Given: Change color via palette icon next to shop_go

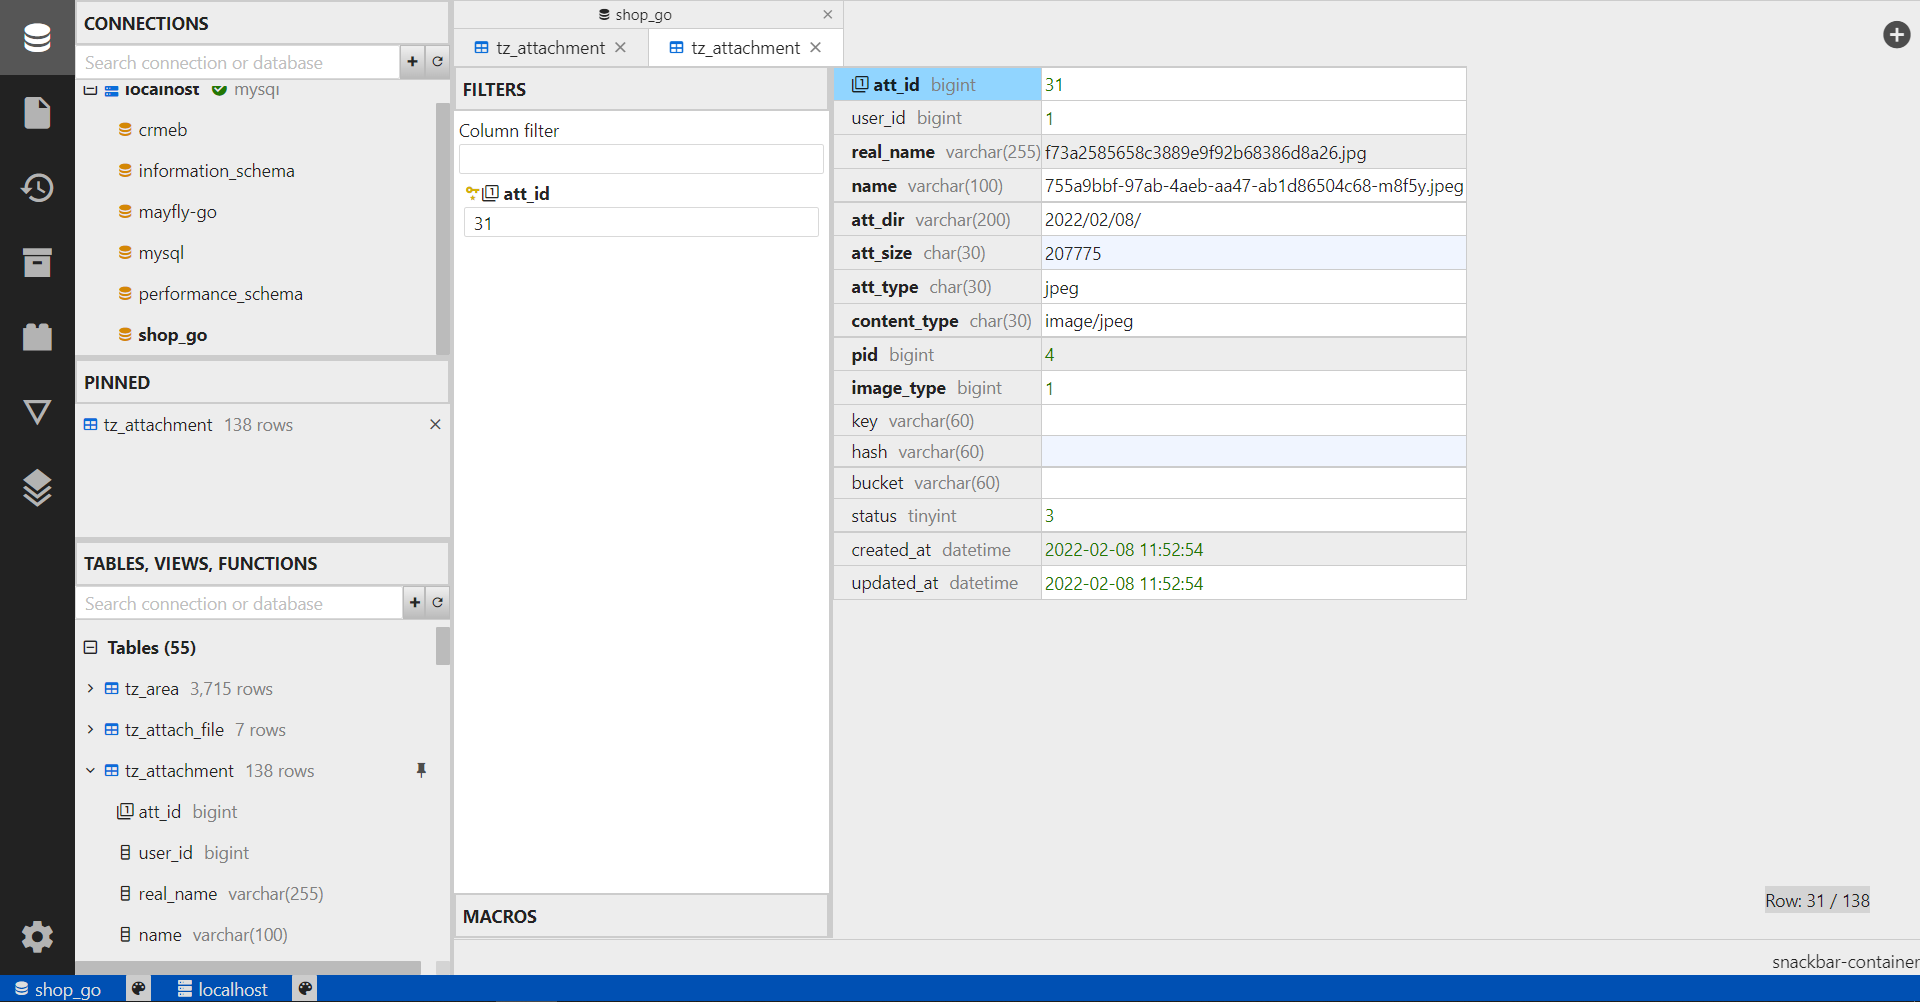Looking at the screenshot, I should tap(139, 989).
